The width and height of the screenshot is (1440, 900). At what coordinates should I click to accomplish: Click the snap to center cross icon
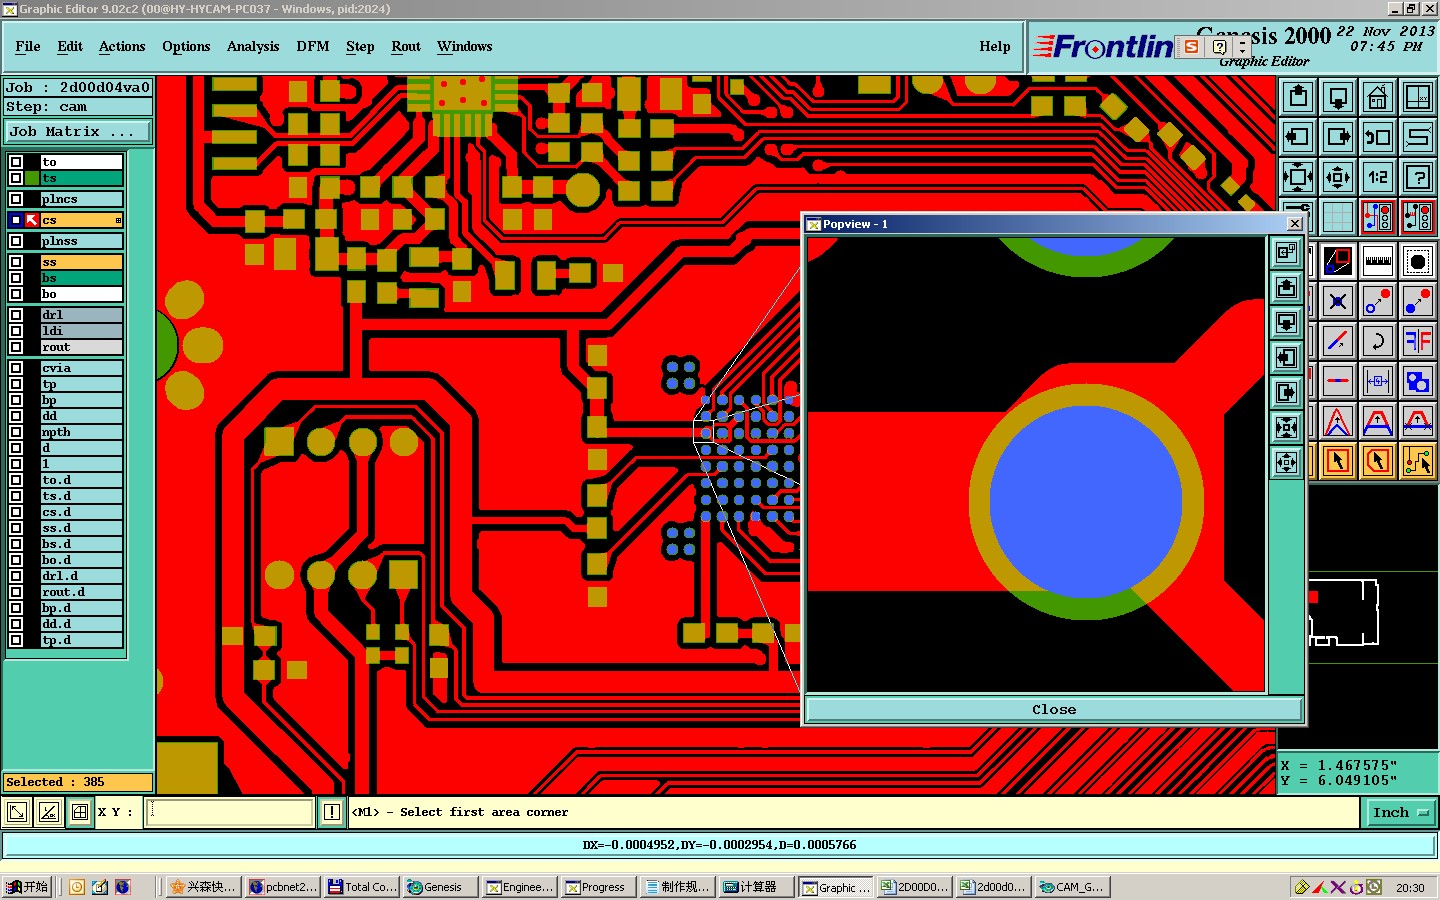tap(1338, 301)
